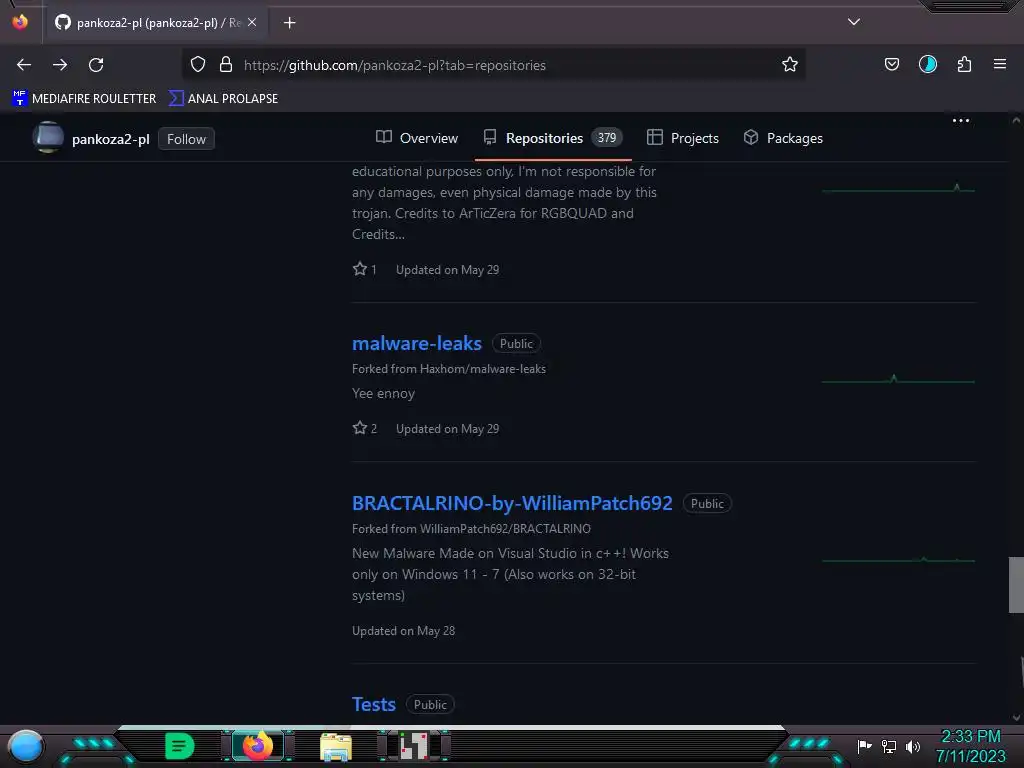The image size is (1024, 768).
Task: Open the tracking protection shield icon
Action: 198,64
